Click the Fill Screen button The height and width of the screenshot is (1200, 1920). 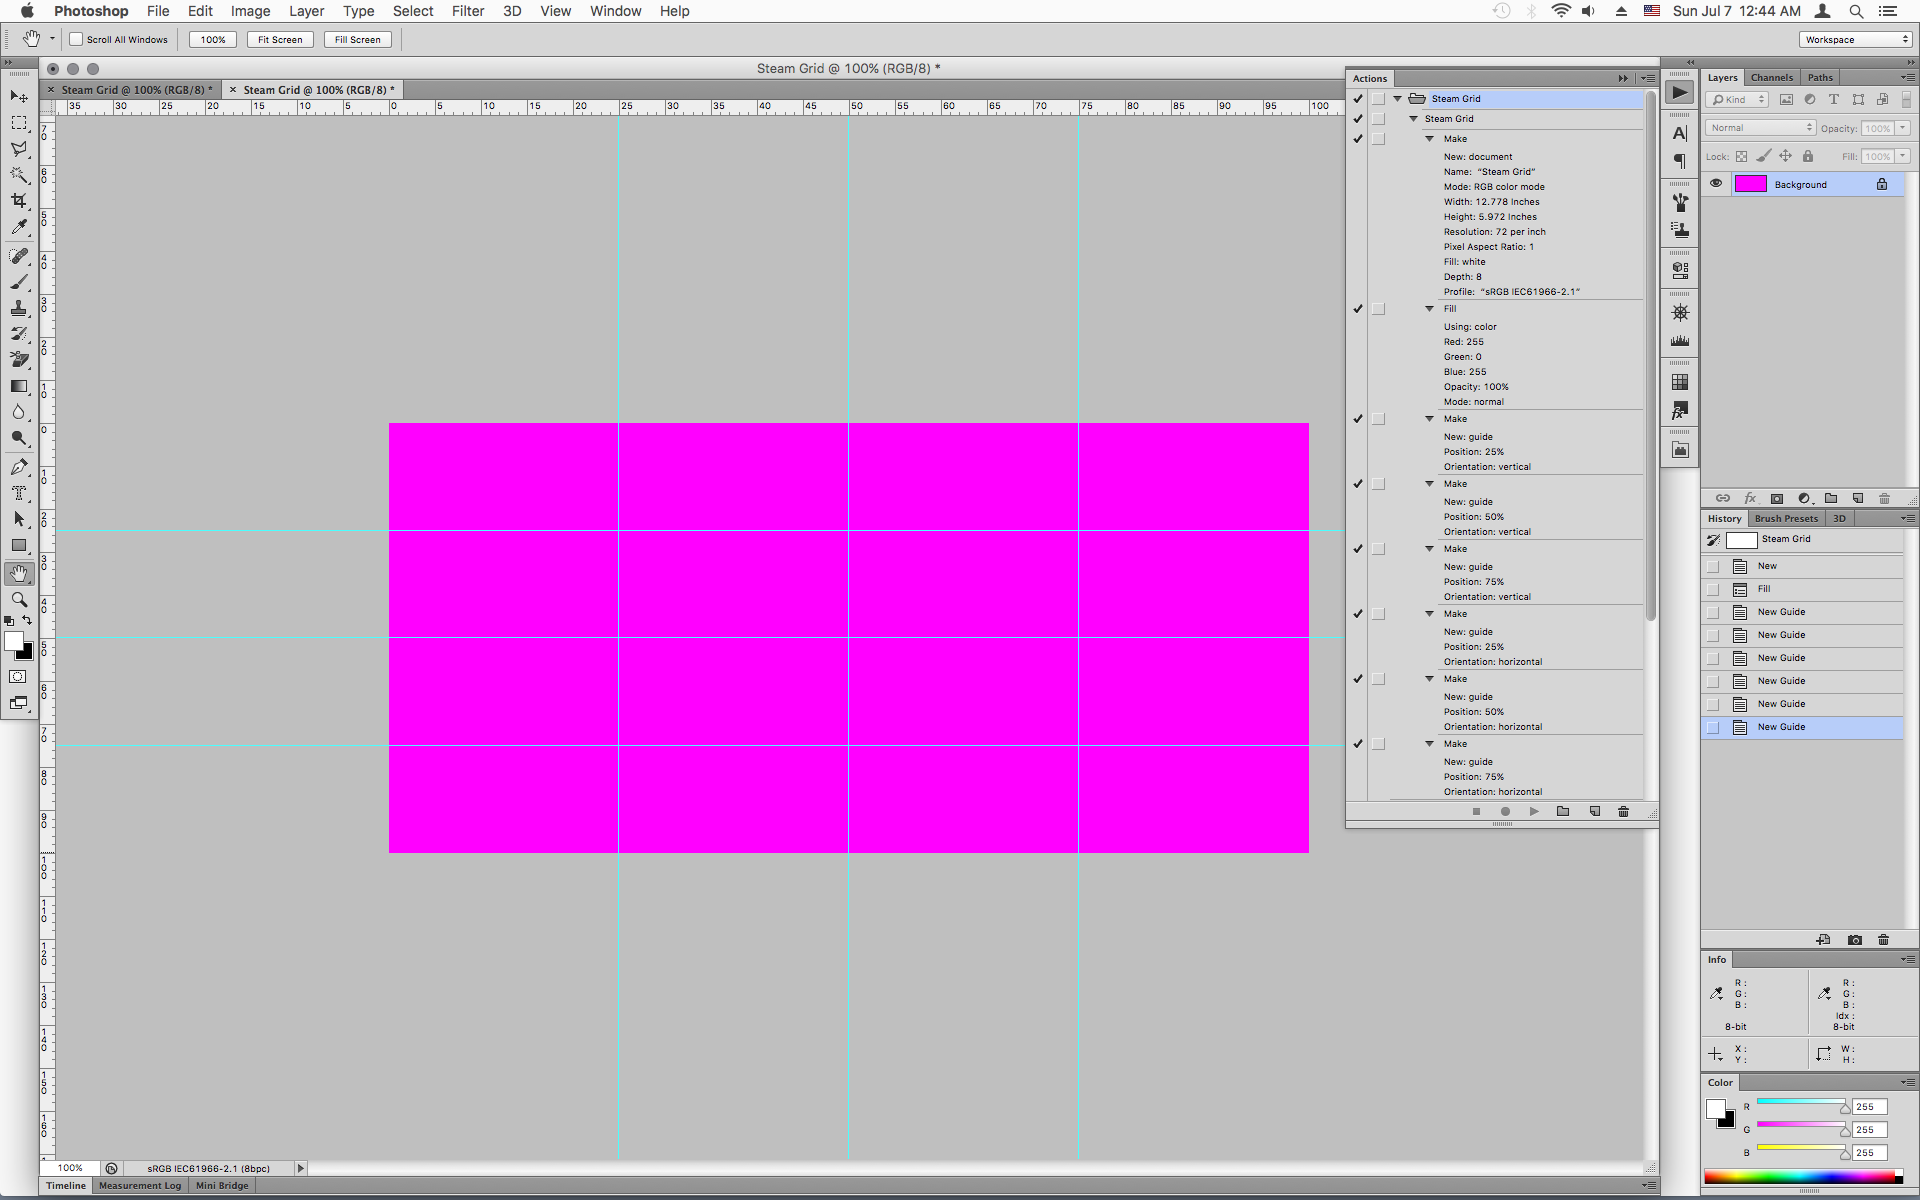pos(357,40)
